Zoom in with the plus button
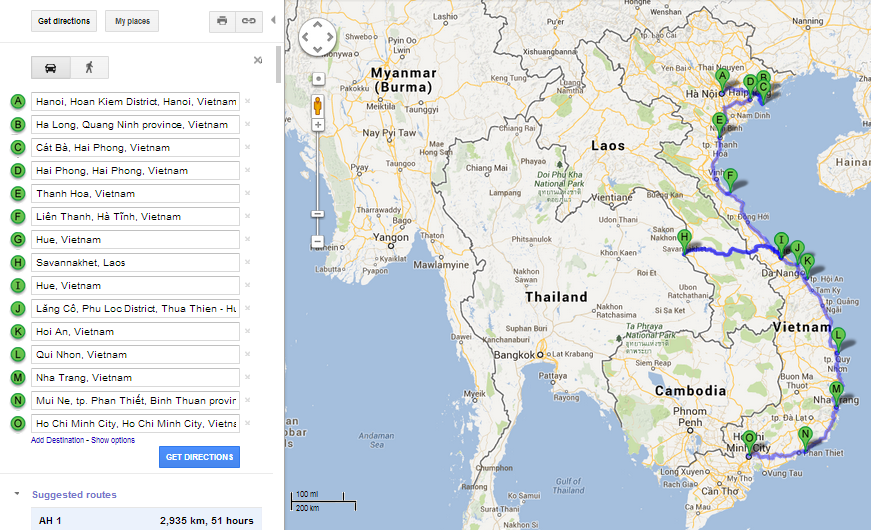 click(x=318, y=125)
